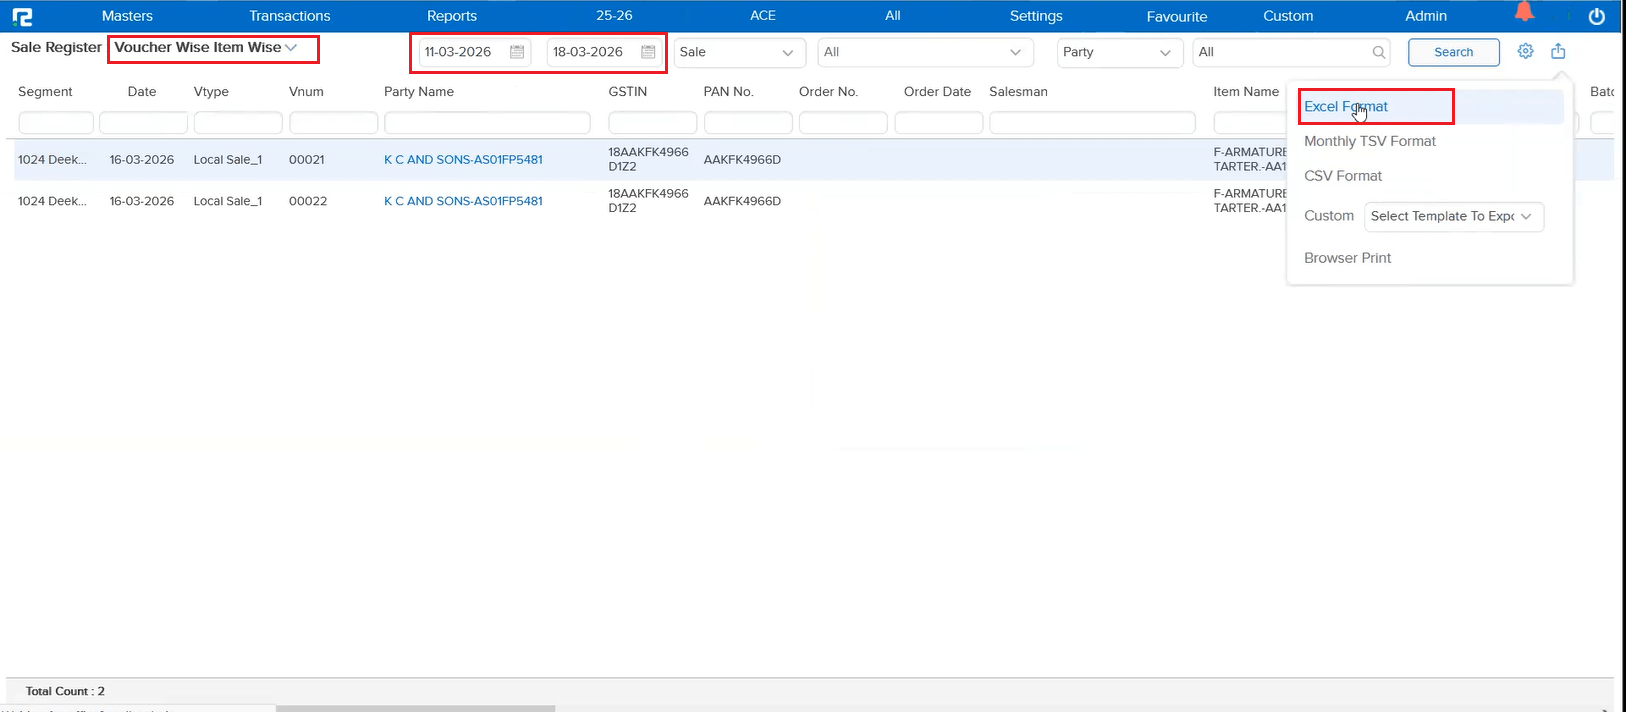The width and height of the screenshot is (1626, 719).
Task: Open the notification bell
Action: tap(1524, 12)
